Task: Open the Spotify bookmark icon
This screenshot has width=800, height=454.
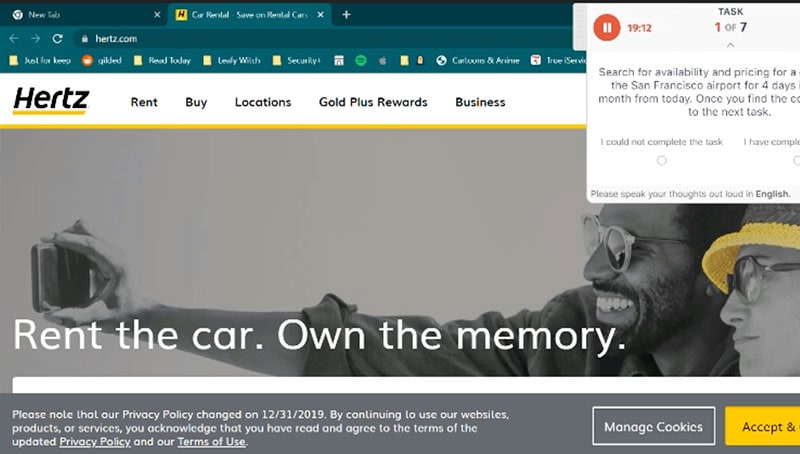Action: click(360, 60)
